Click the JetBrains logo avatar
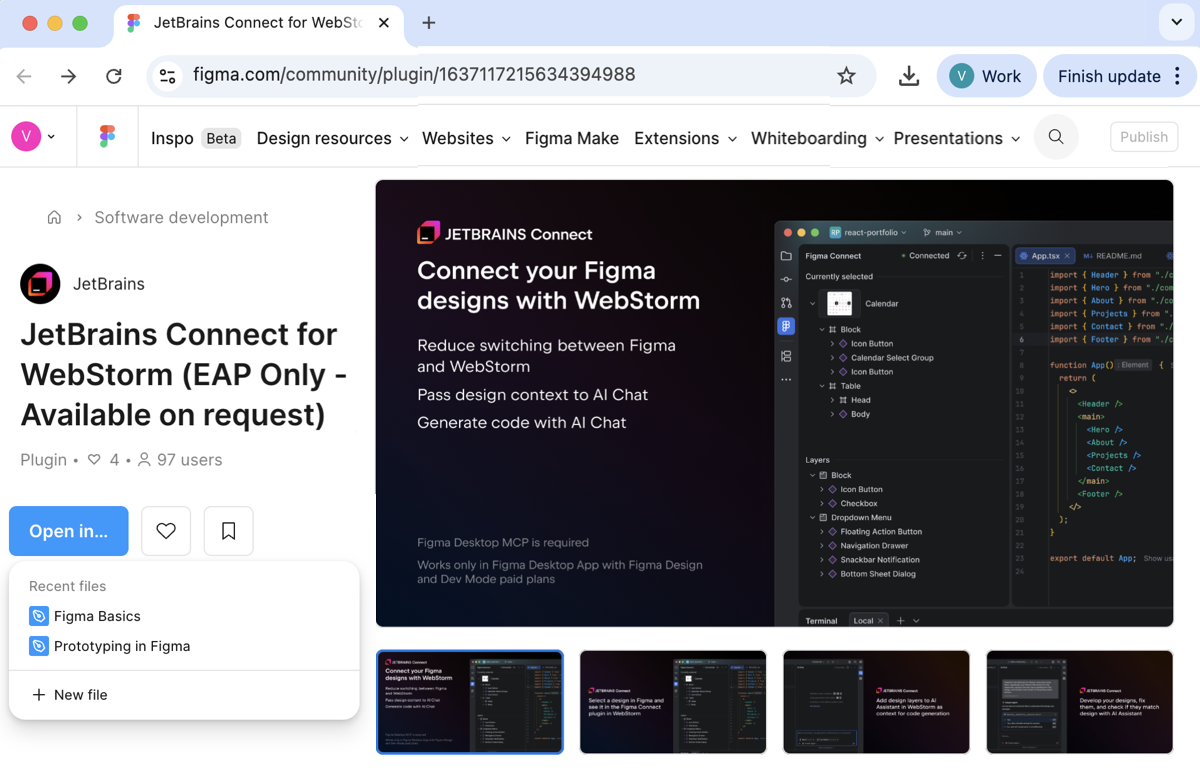The image size is (1200, 768). click(40, 284)
